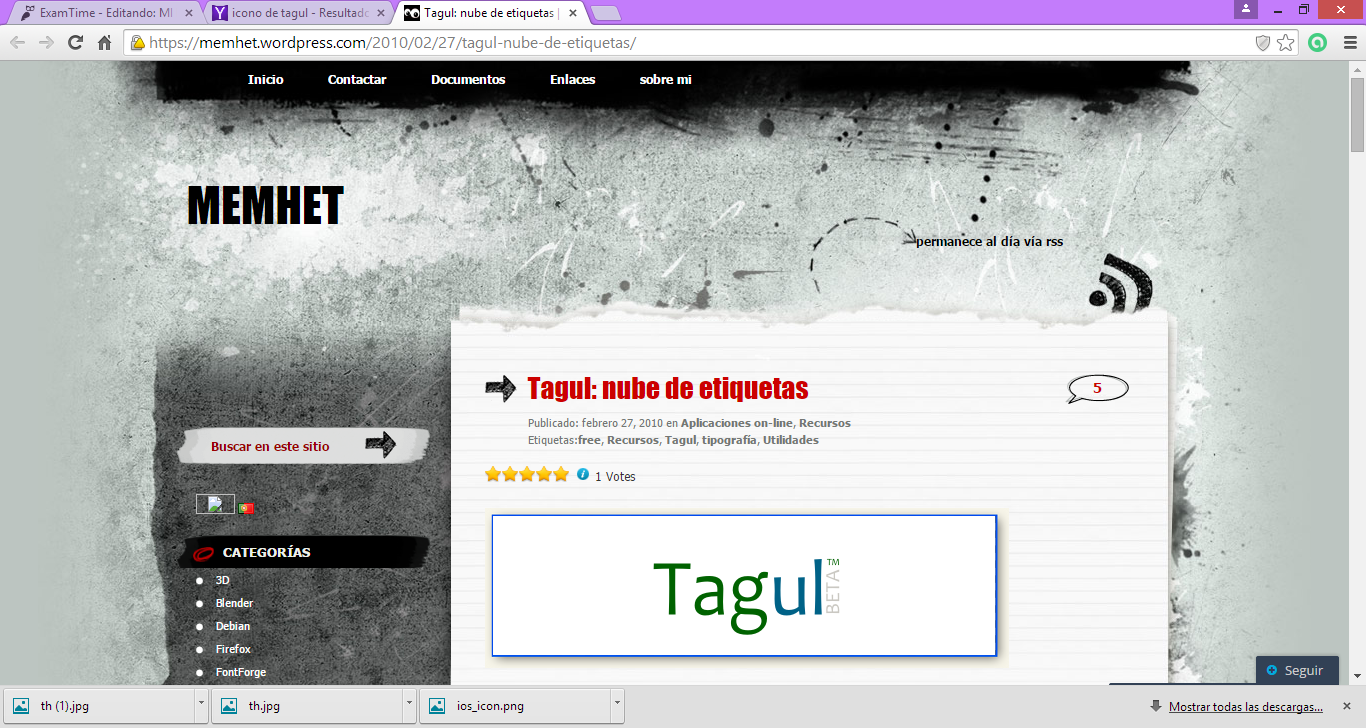Open the Contactar menu item
This screenshot has width=1366, height=728.
pyautogui.click(x=357, y=80)
